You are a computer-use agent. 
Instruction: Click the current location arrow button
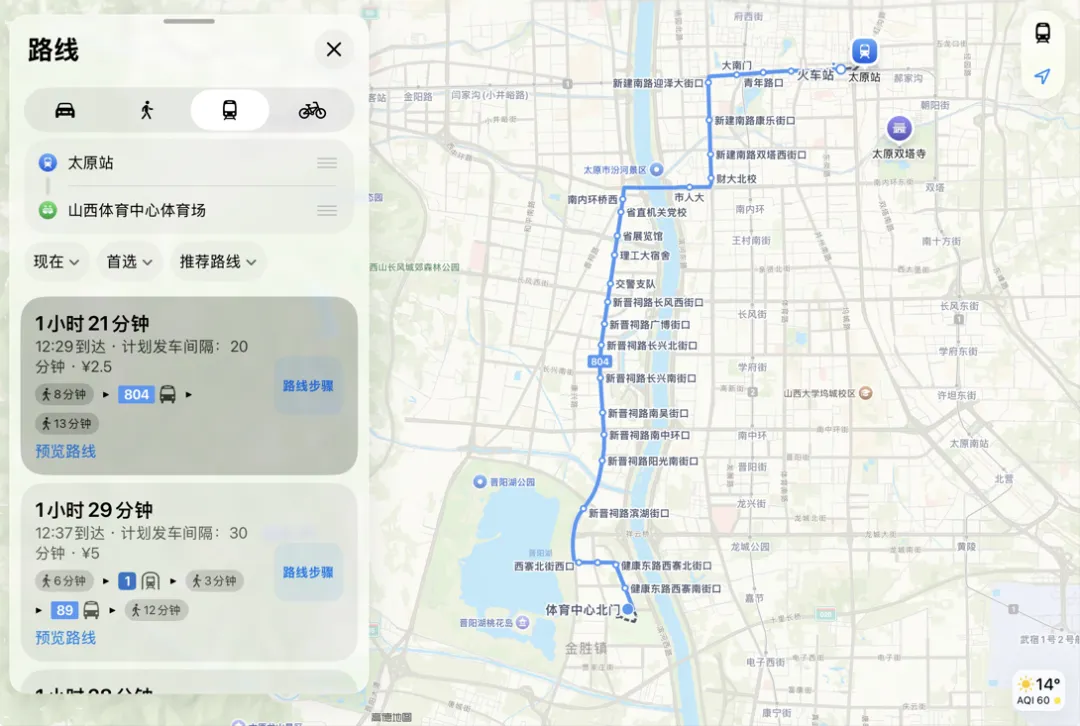coord(1043,76)
